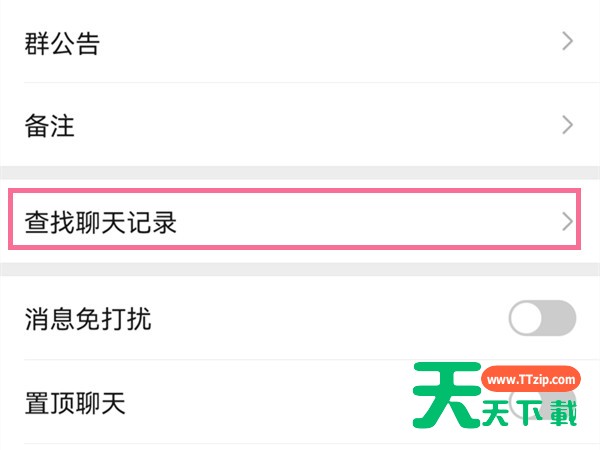Tap the 消息免打扰 label text
This screenshot has height=450, width=600.
[88, 318]
